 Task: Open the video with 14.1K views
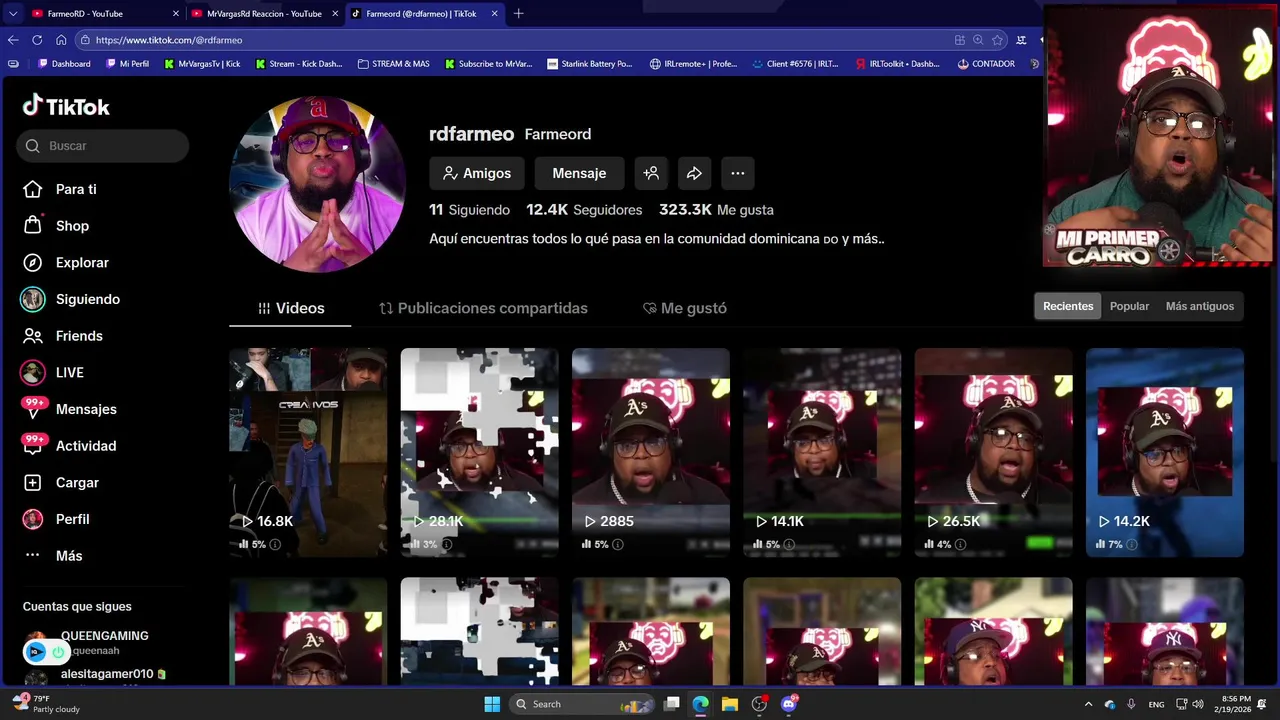pos(822,452)
